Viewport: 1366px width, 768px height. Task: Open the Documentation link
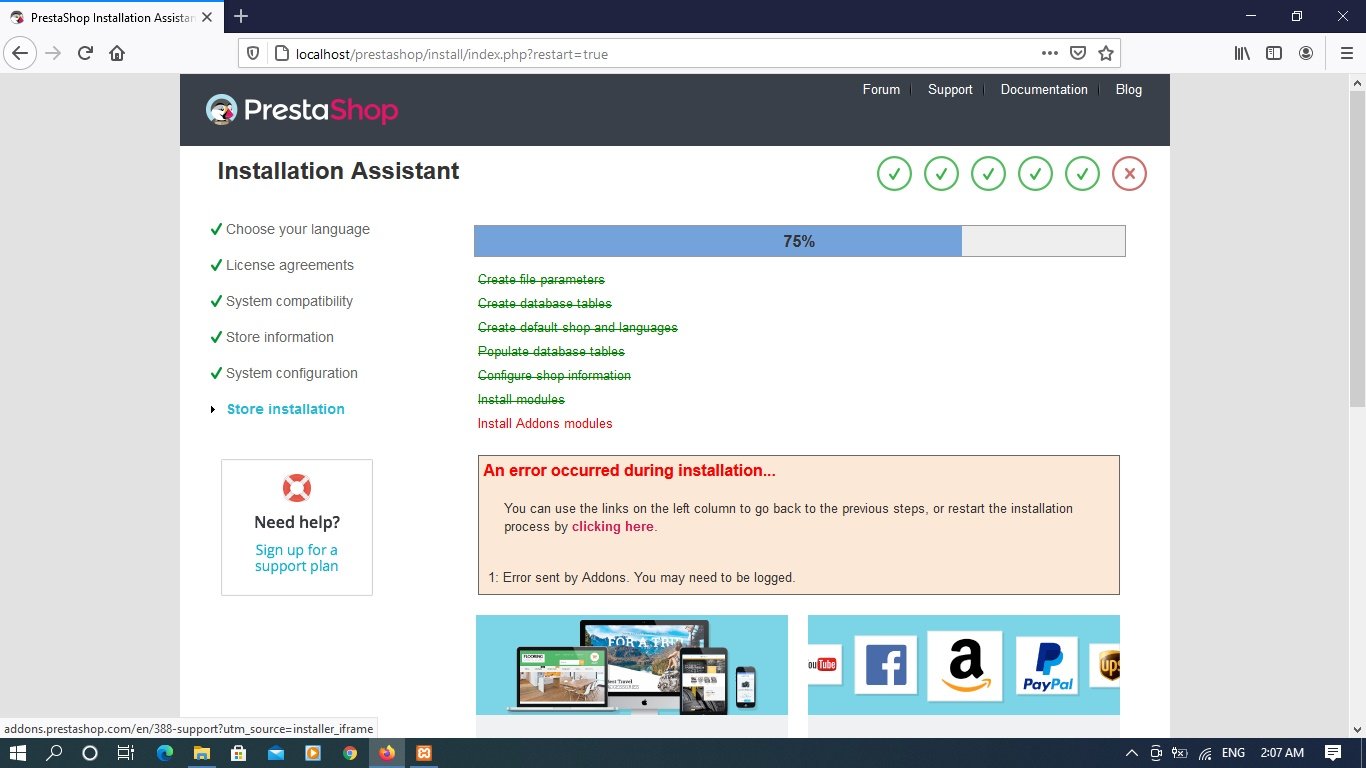(x=1044, y=89)
